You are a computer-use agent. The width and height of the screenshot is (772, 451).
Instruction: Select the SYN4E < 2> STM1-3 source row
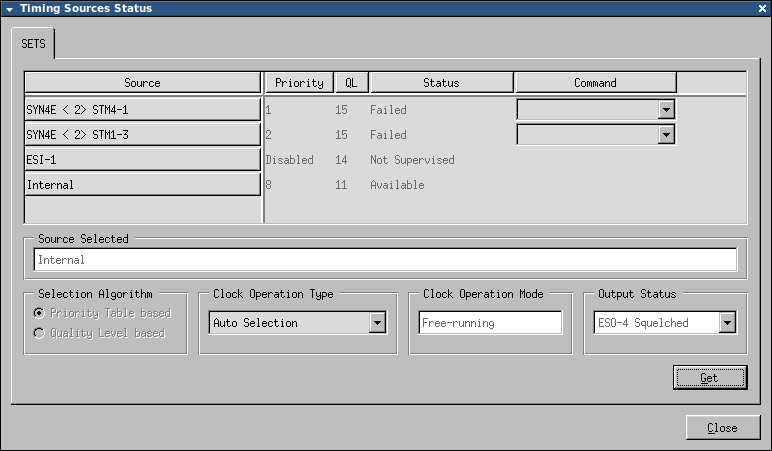click(142, 135)
